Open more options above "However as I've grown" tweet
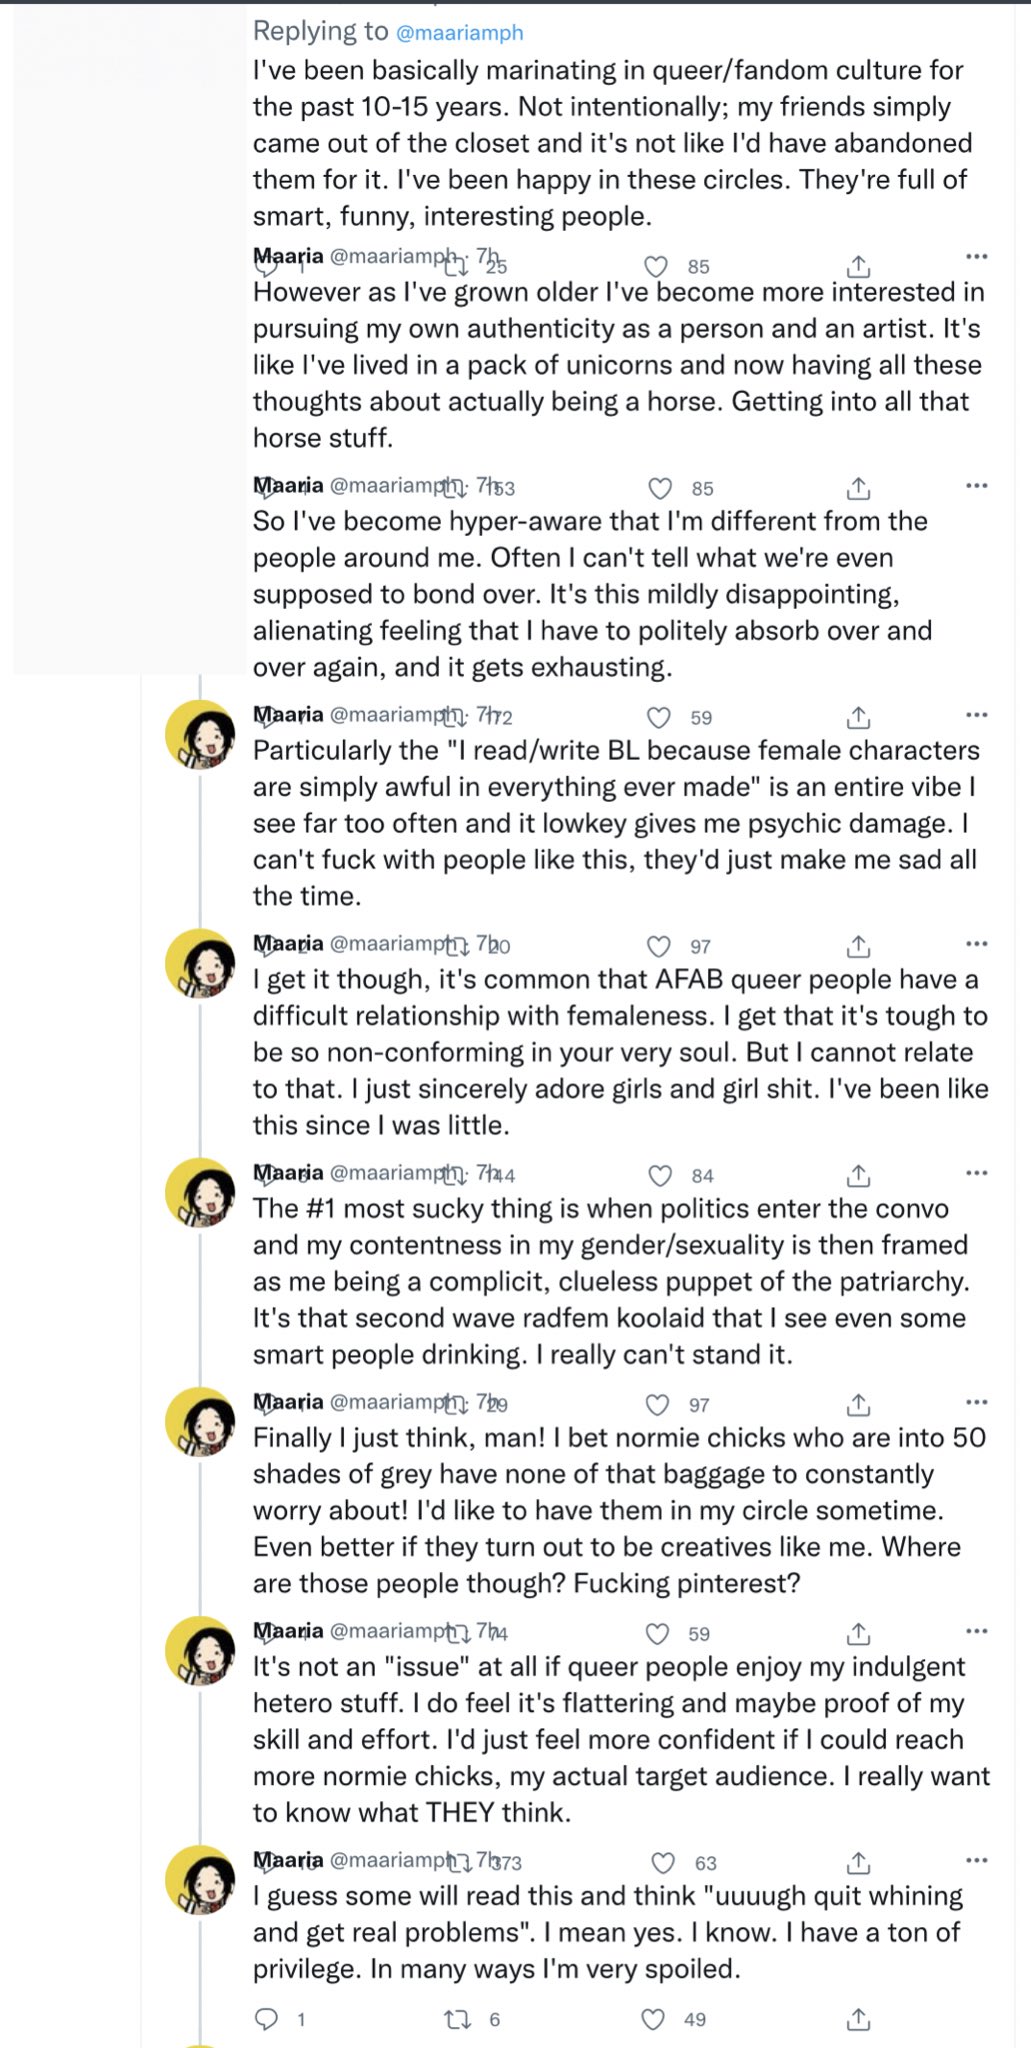The height and width of the screenshot is (2048, 1031). click(976, 257)
